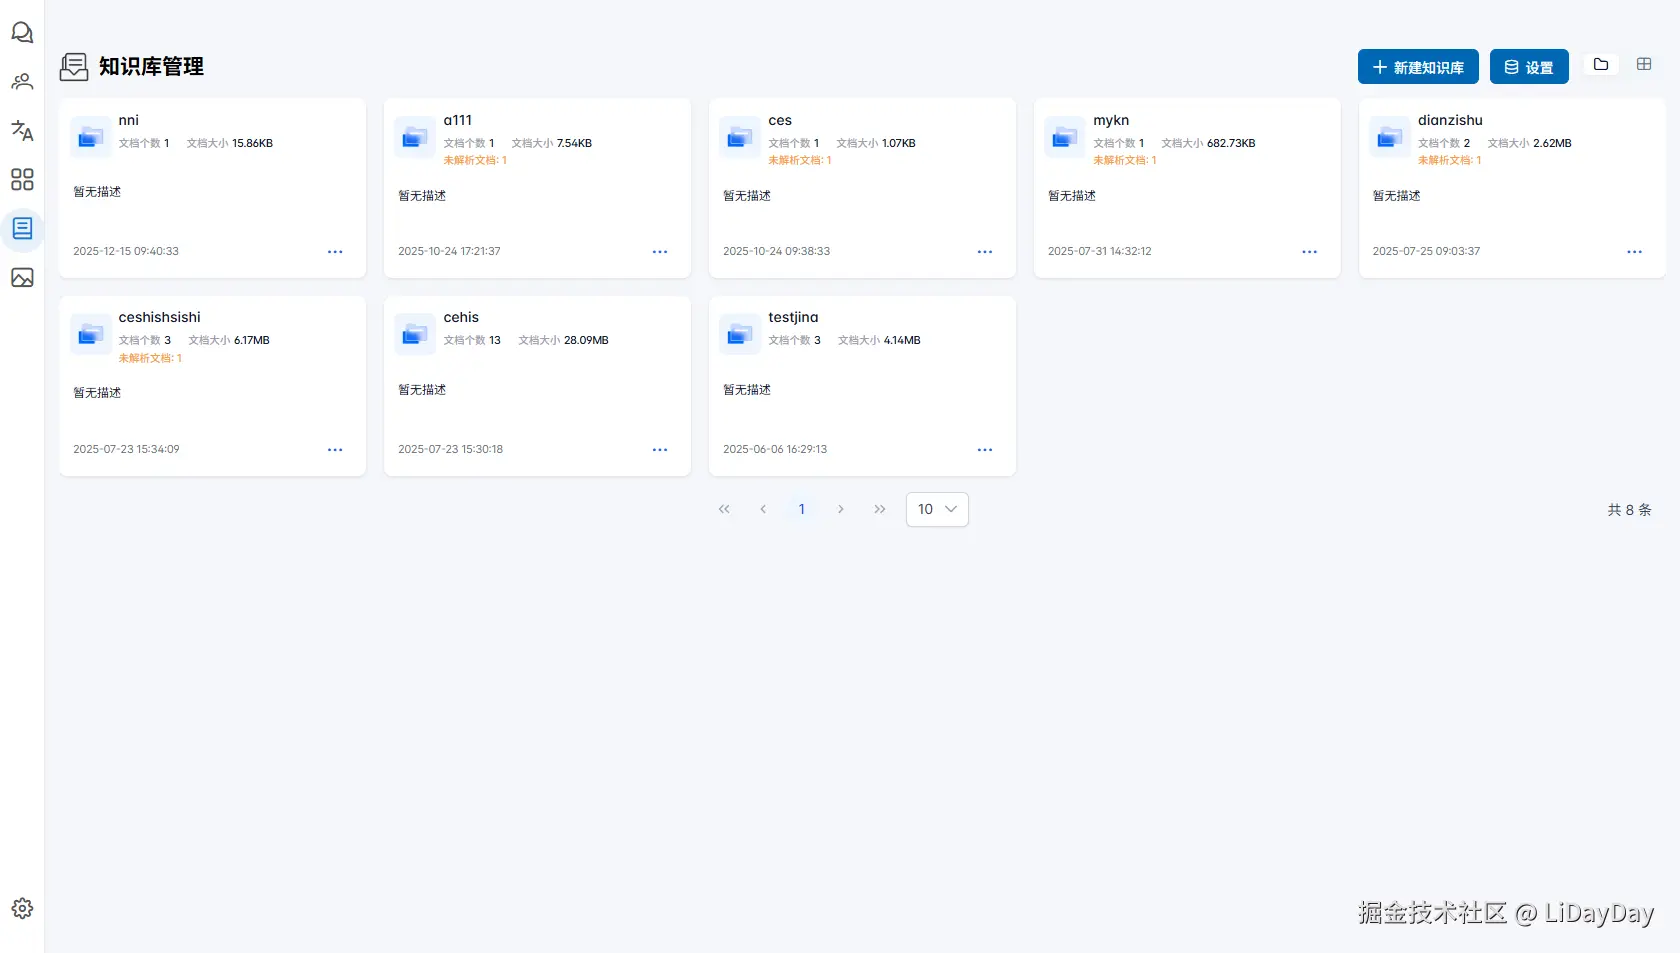Go to last page with double-right arrow
The height and width of the screenshot is (953, 1680).
pos(880,509)
